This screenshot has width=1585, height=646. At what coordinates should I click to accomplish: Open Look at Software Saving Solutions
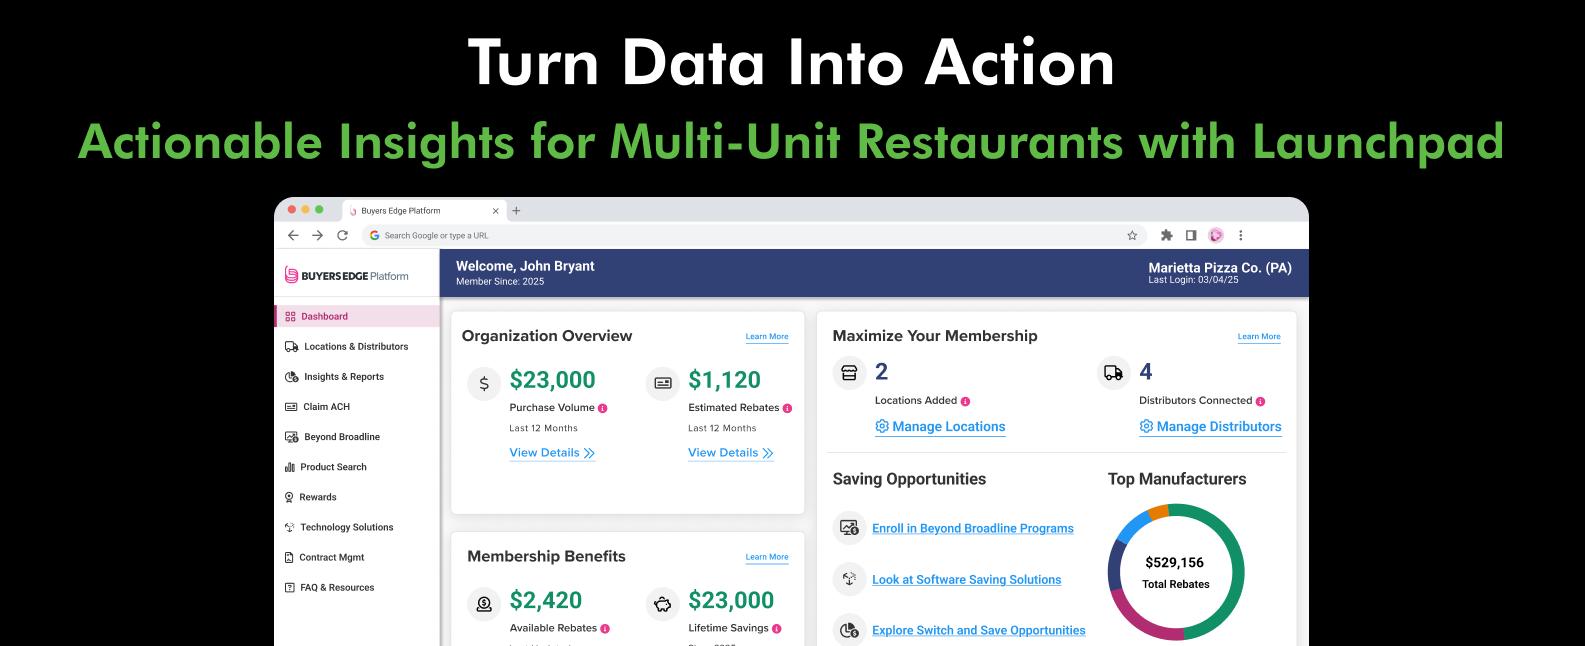(967, 580)
